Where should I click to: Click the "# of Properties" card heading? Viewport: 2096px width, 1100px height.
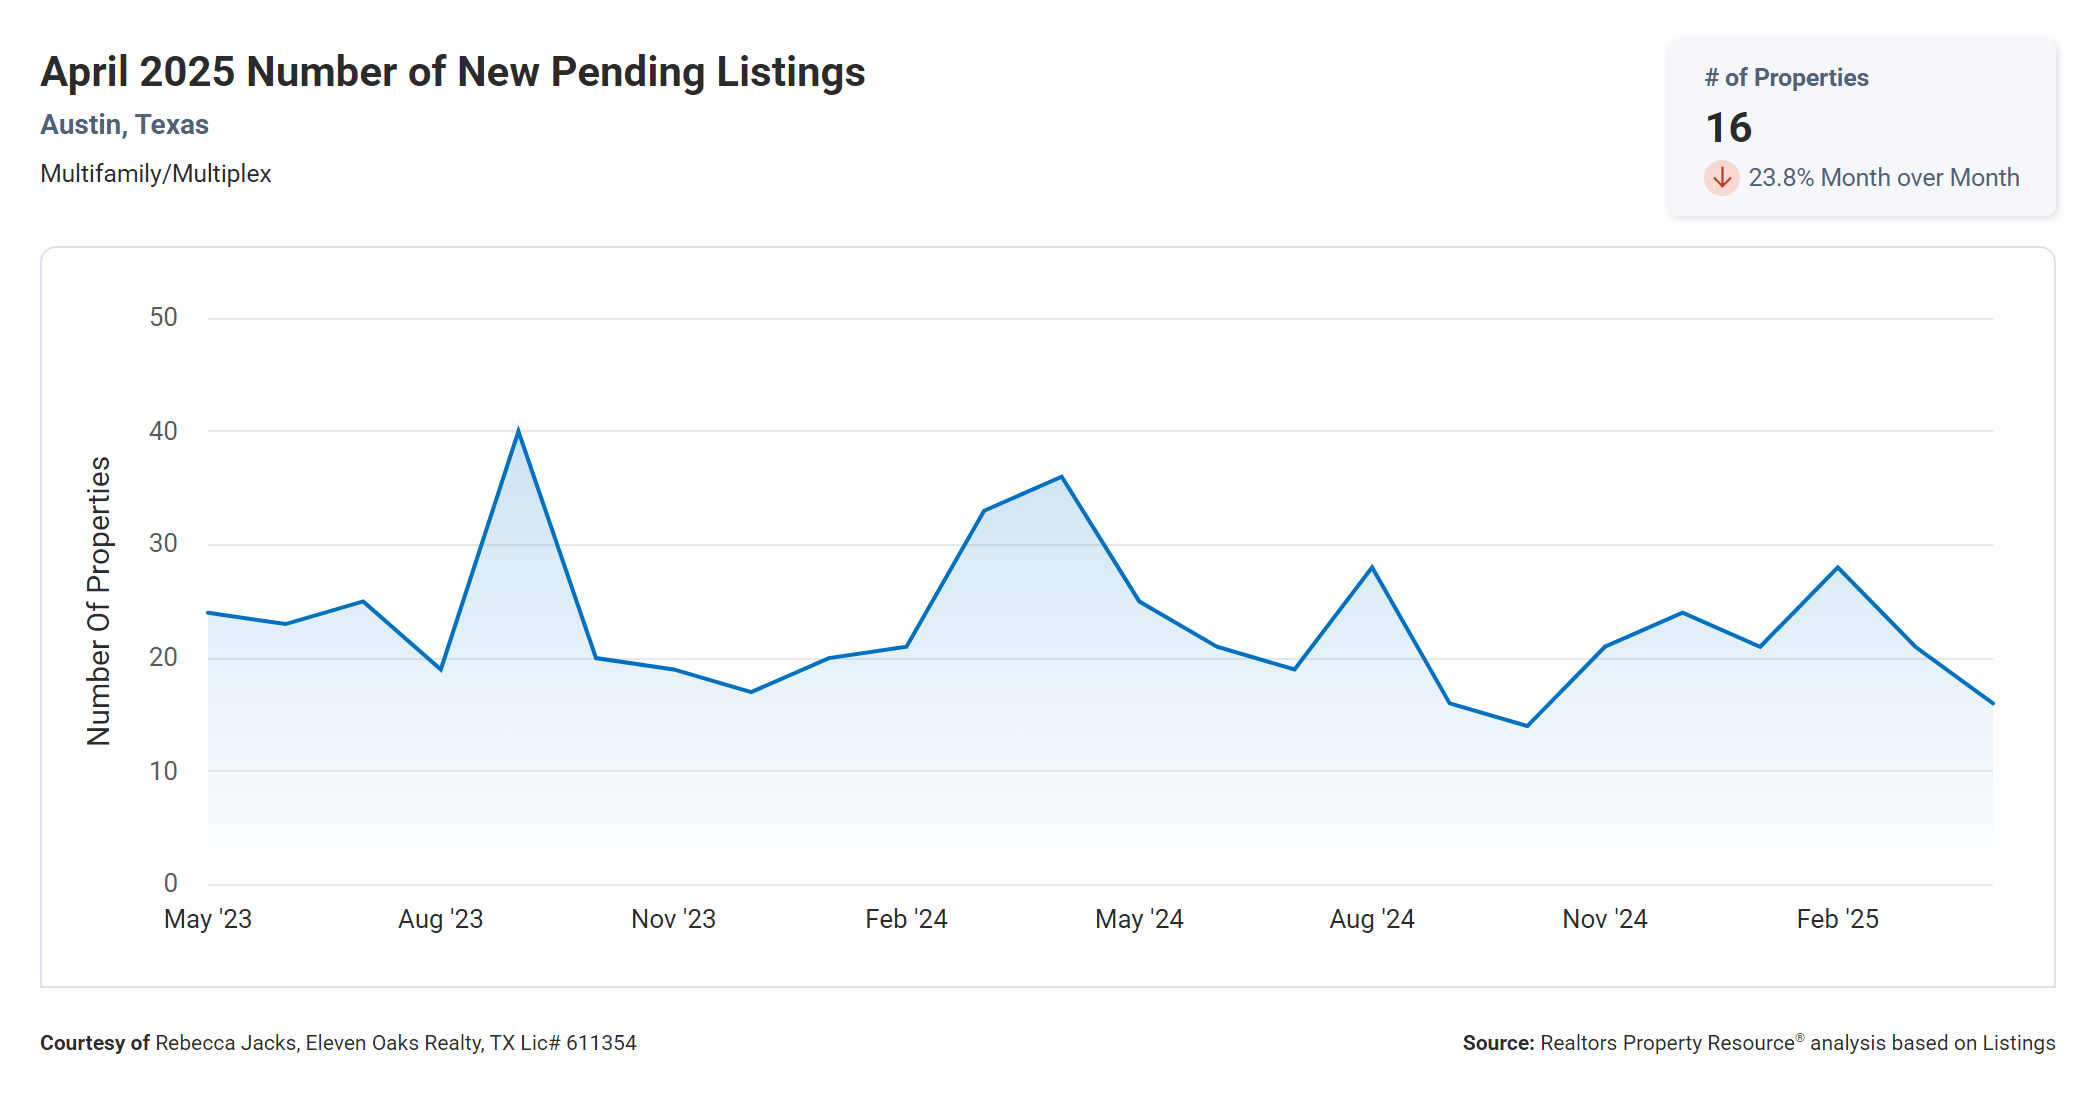tap(1786, 78)
